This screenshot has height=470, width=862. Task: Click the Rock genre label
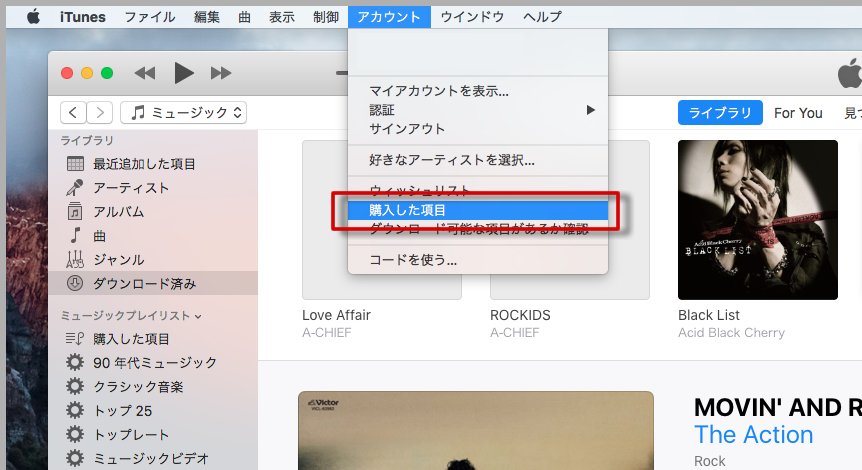710,461
